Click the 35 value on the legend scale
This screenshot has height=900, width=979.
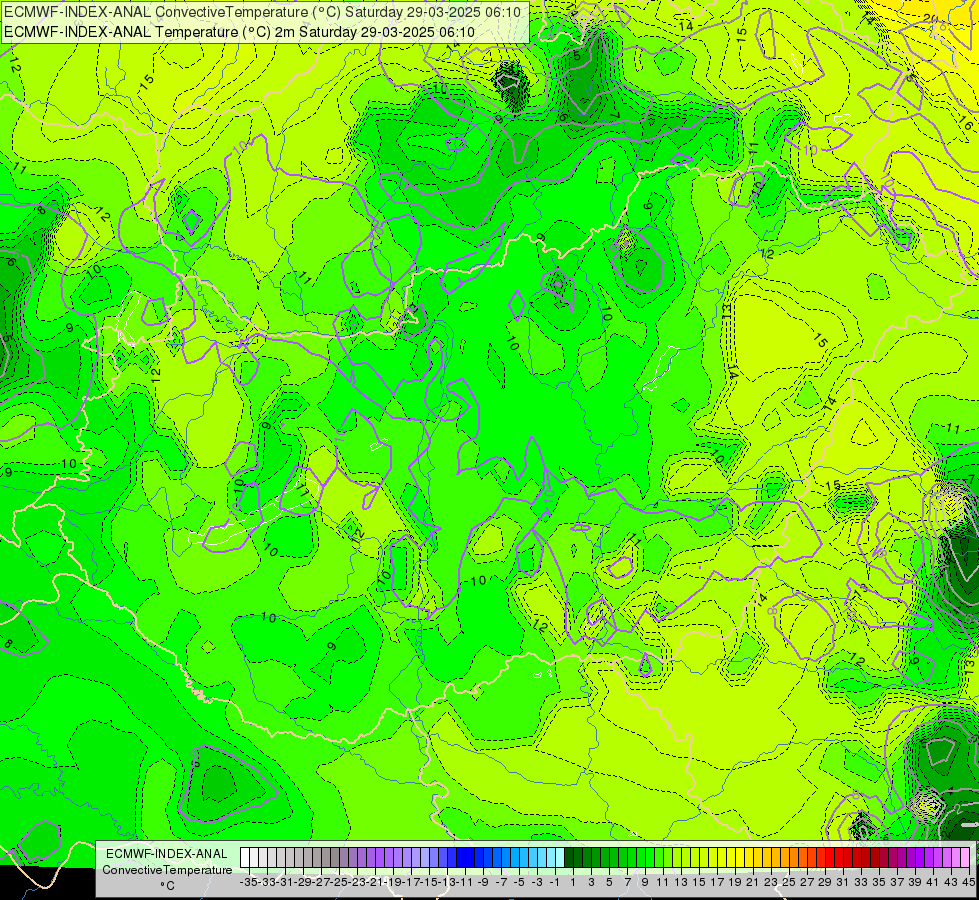click(x=878, y=882)
